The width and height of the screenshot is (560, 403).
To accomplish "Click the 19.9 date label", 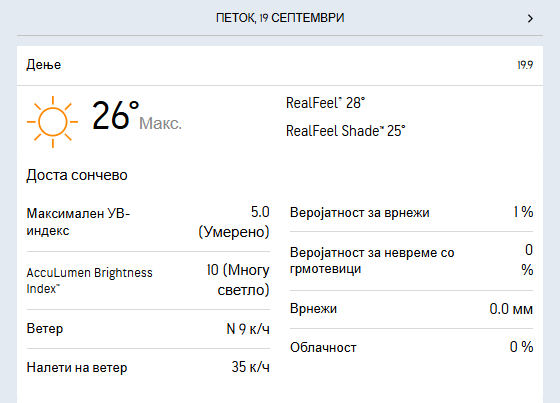I will click(525, 65).
